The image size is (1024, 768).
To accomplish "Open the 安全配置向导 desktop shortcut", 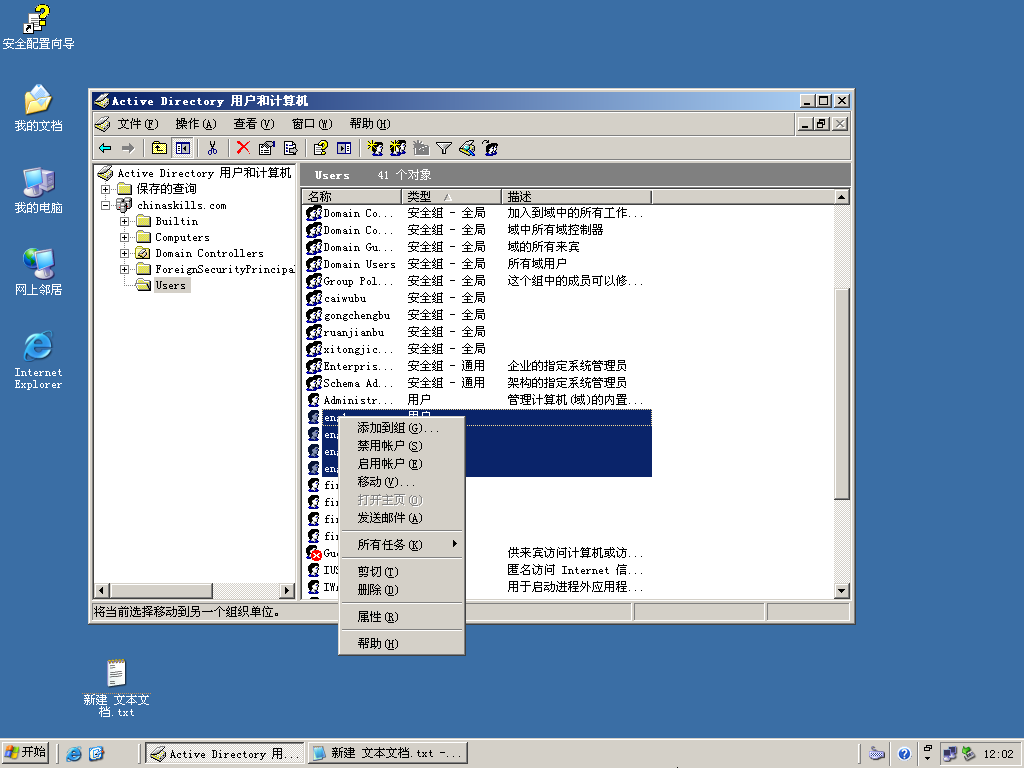I will 38,27.
